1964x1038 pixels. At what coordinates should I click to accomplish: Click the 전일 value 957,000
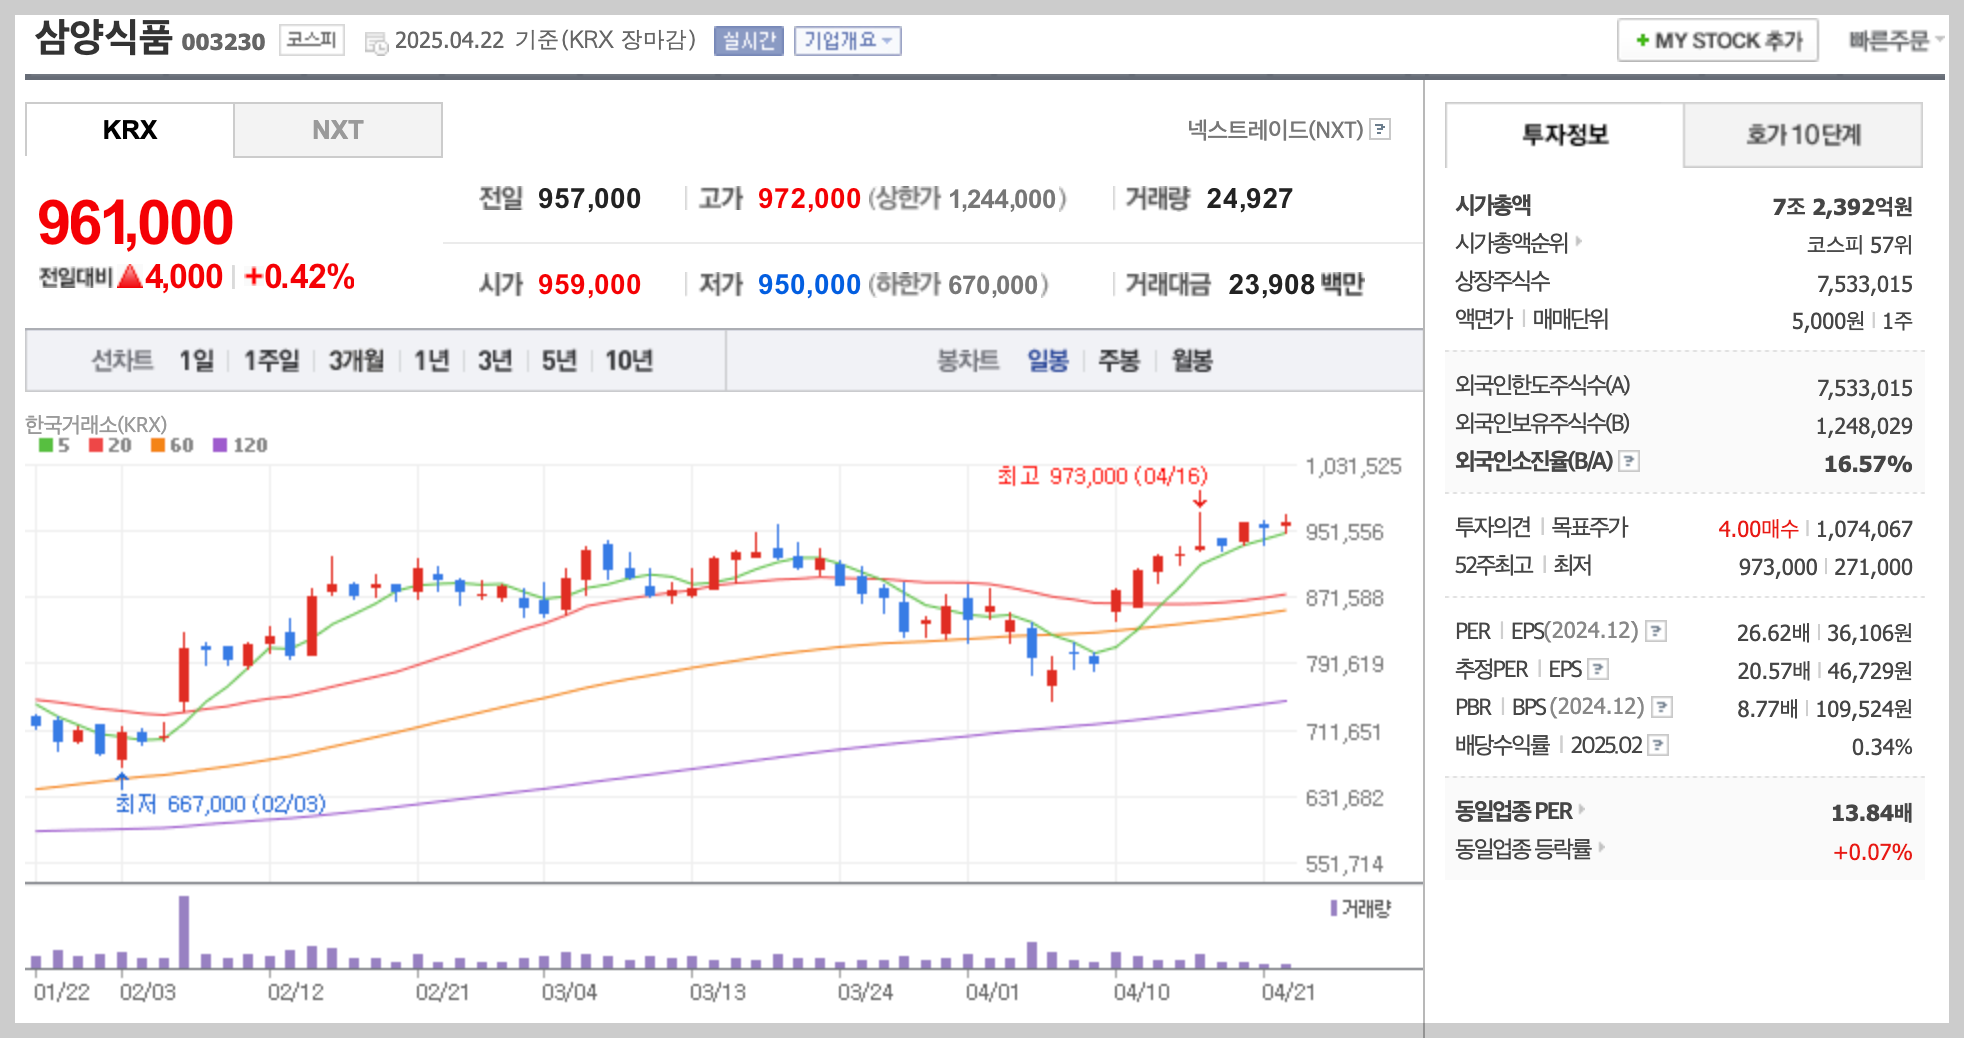click(x=589, y=199)
